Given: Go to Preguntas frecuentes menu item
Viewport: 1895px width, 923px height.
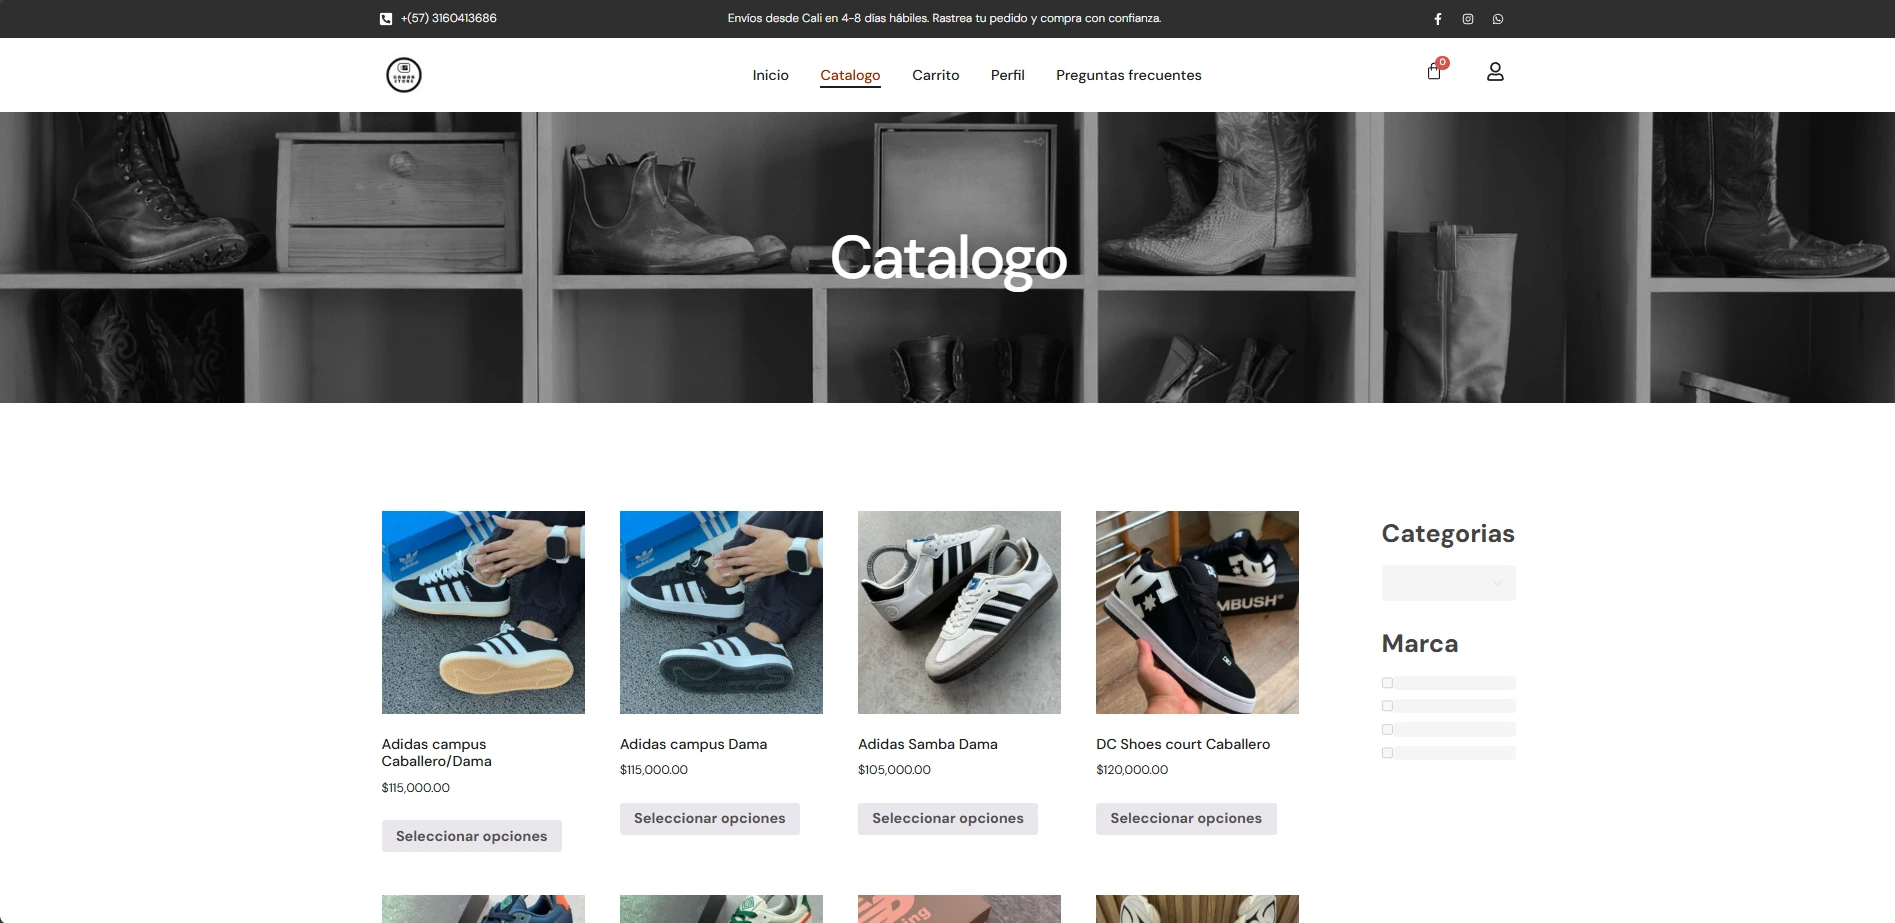Looking at the screenshot, I should click(1129, 75).
